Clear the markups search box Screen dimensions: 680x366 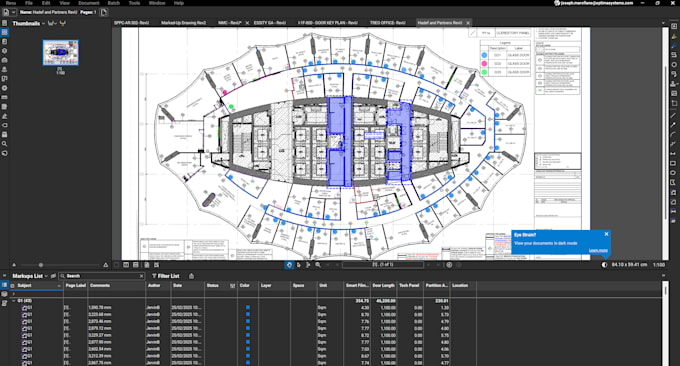point(141,276)
